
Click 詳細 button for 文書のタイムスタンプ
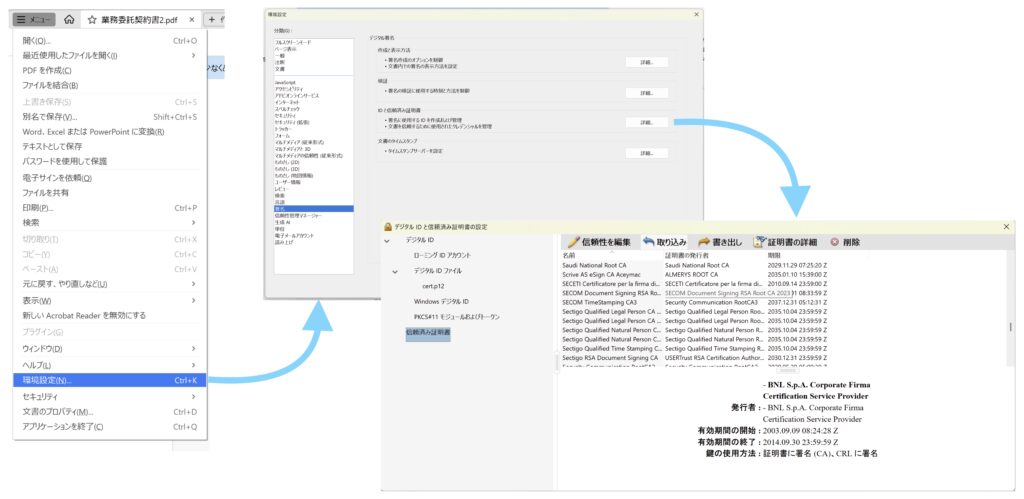point(646,153)
